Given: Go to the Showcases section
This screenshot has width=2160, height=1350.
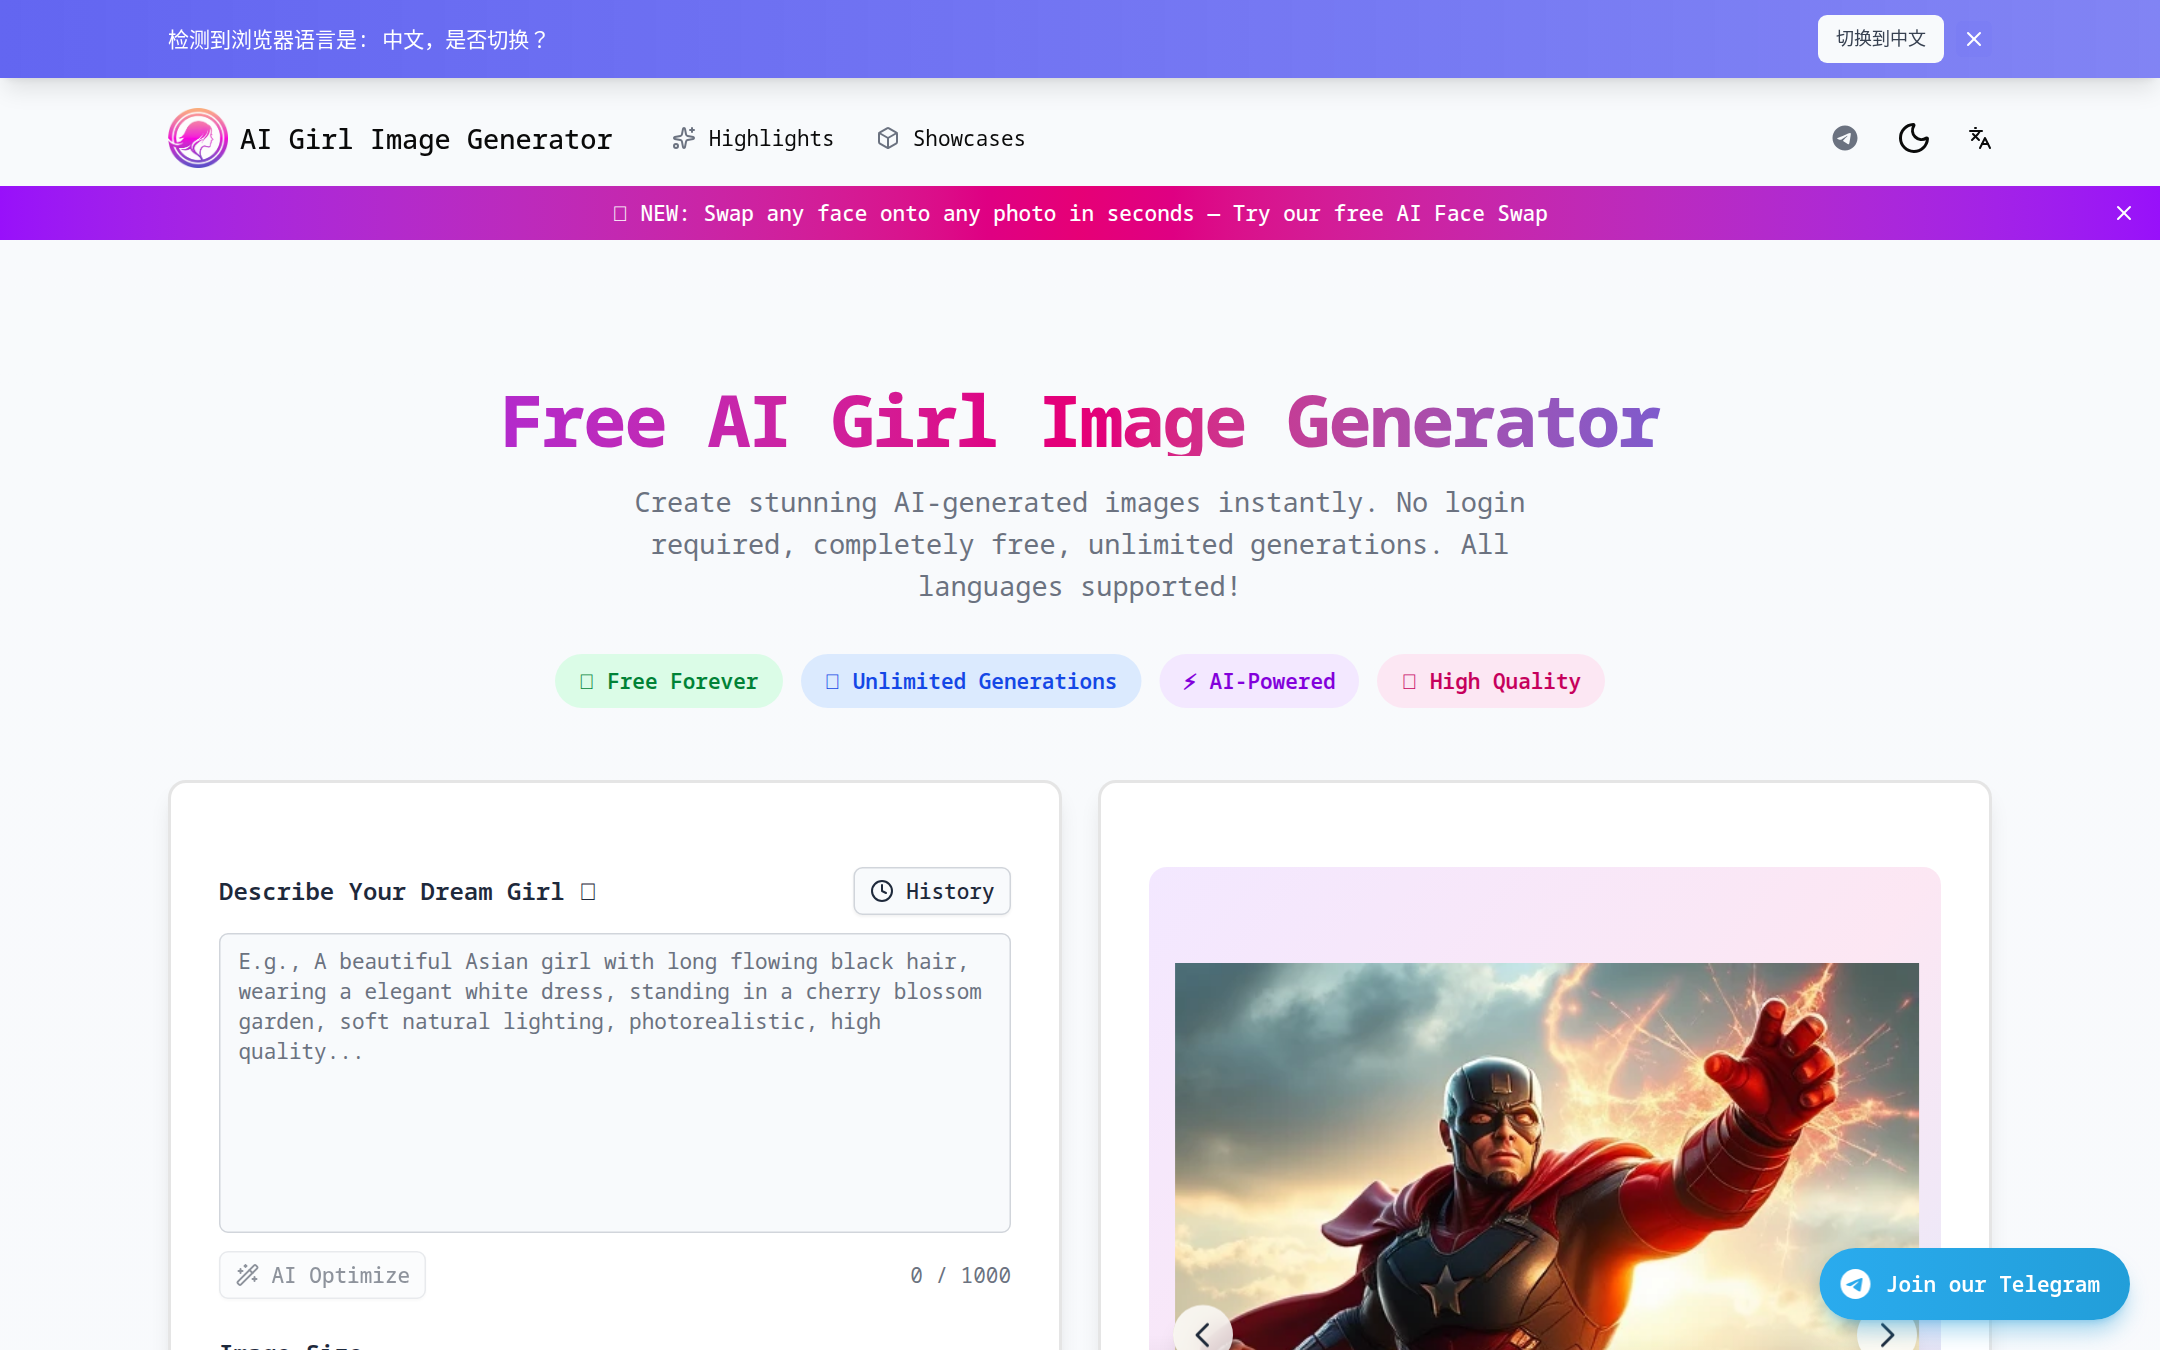Looking at the screenshot, I should click(951, 138).
